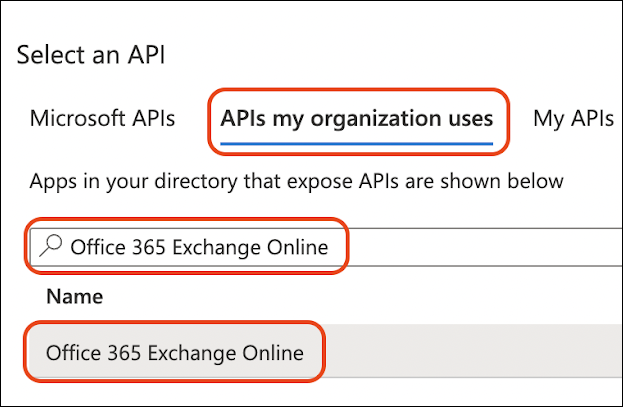Click blank area of highlighted result row
Screen dimensions: 623x407
(x=470, y=352)
